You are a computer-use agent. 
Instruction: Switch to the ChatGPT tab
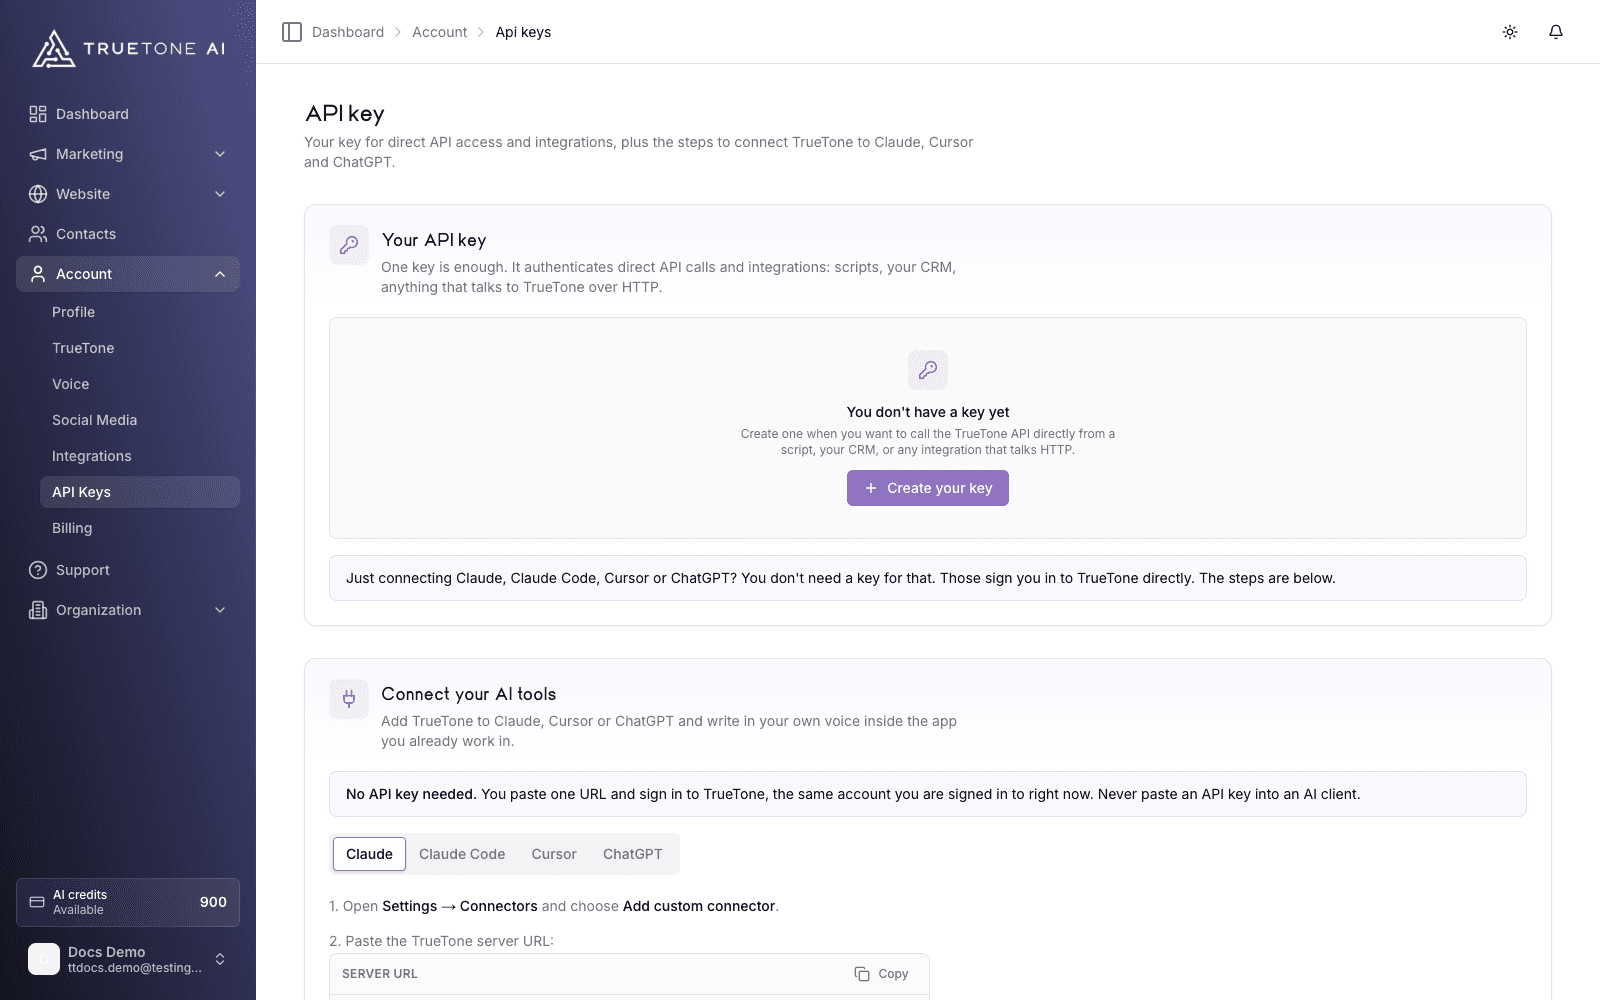tap(632, 854)
